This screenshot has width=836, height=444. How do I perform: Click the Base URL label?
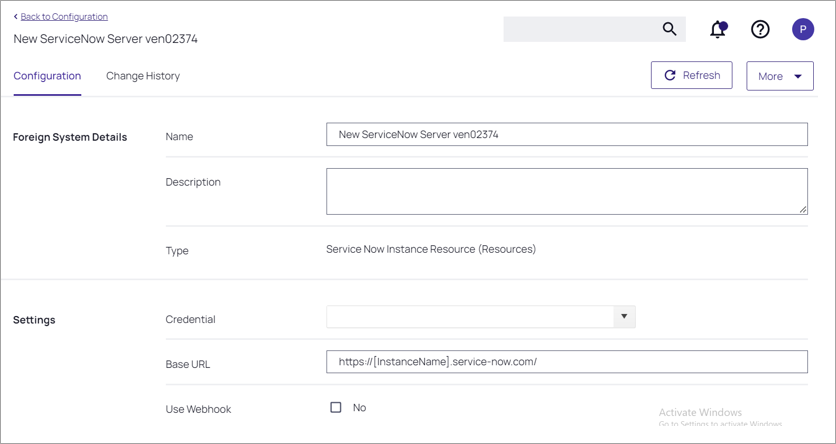[x=188, y=365]
